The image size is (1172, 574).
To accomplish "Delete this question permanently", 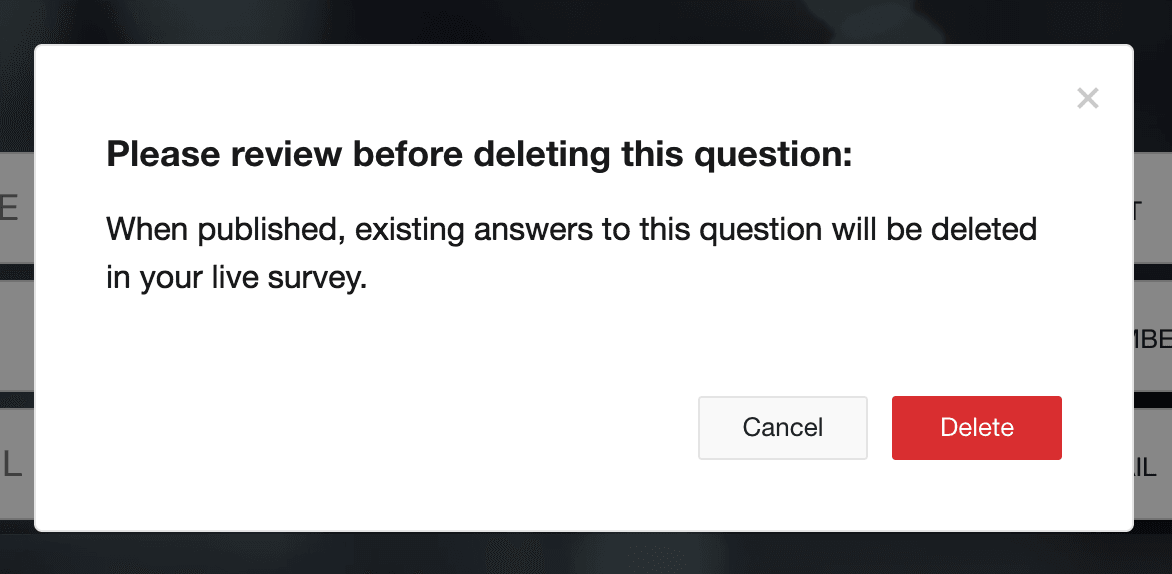I will coord(977,428).
